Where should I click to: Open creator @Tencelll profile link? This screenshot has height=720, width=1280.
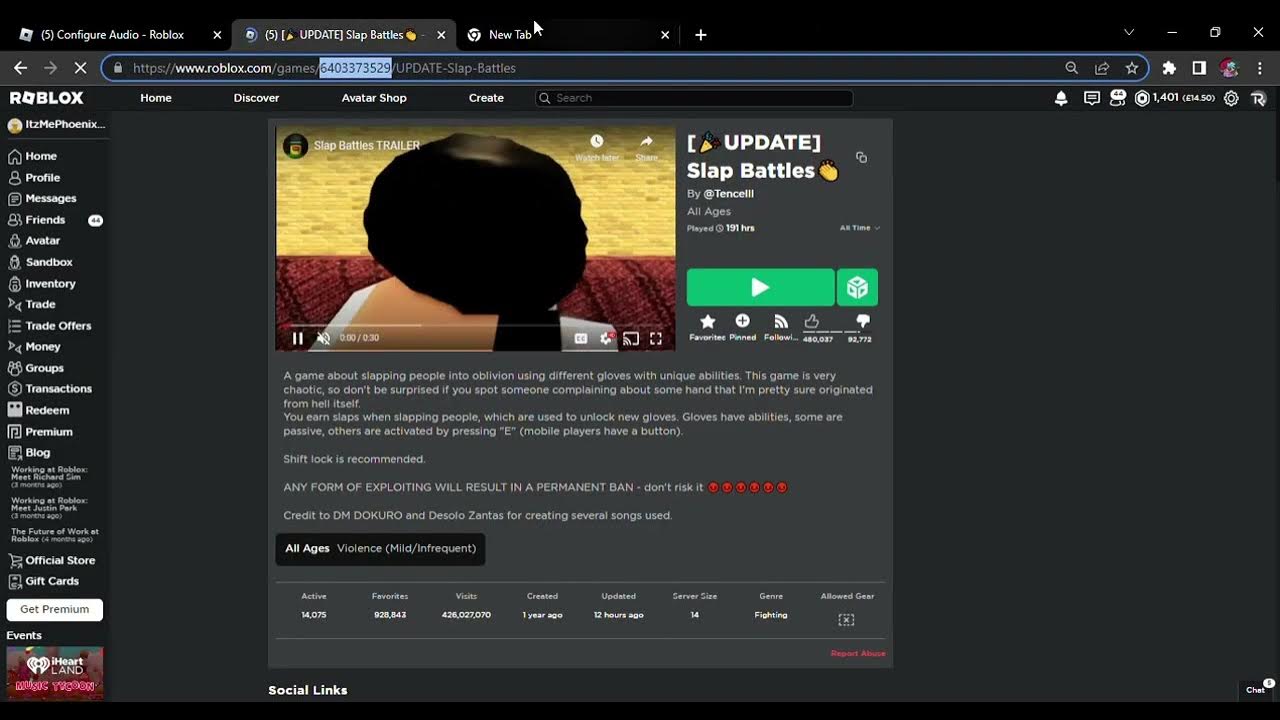click(x=728, y=194)
